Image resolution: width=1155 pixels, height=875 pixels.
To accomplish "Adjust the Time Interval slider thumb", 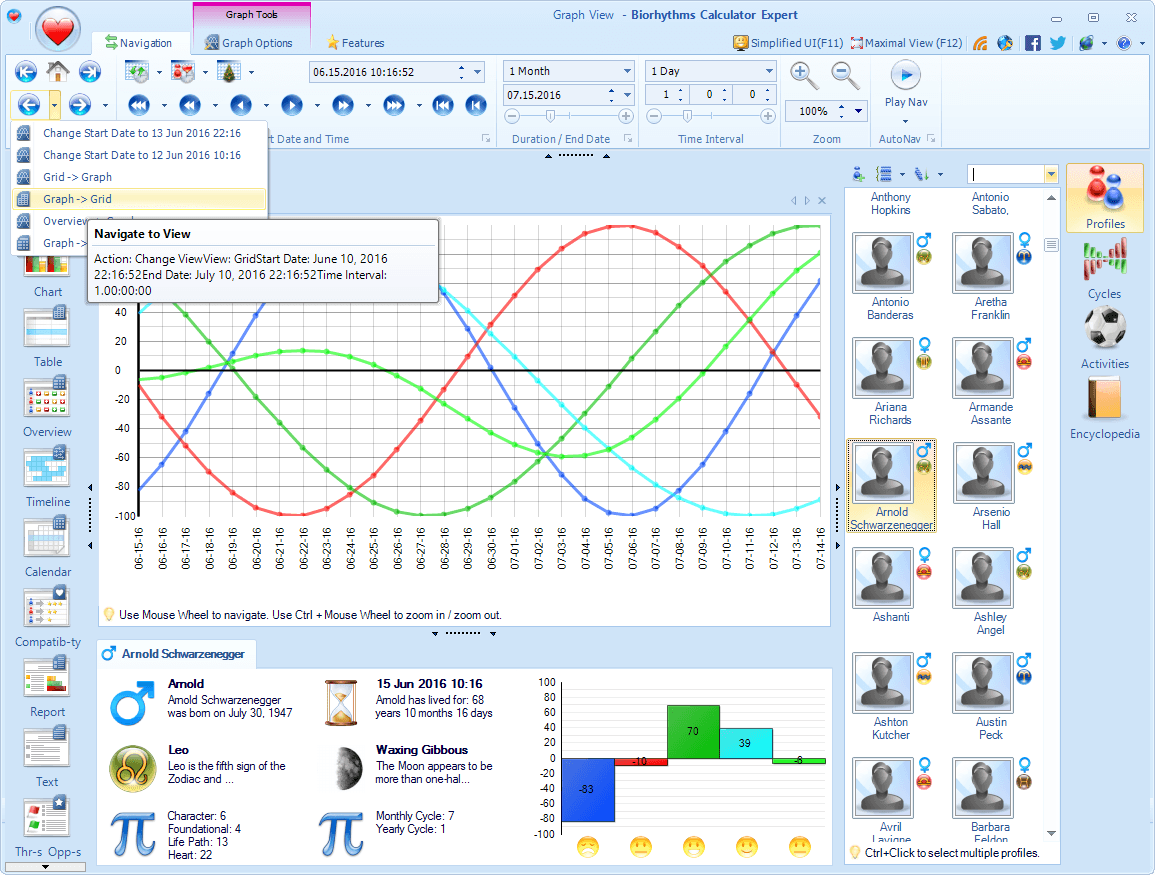I will pos(687,116).
